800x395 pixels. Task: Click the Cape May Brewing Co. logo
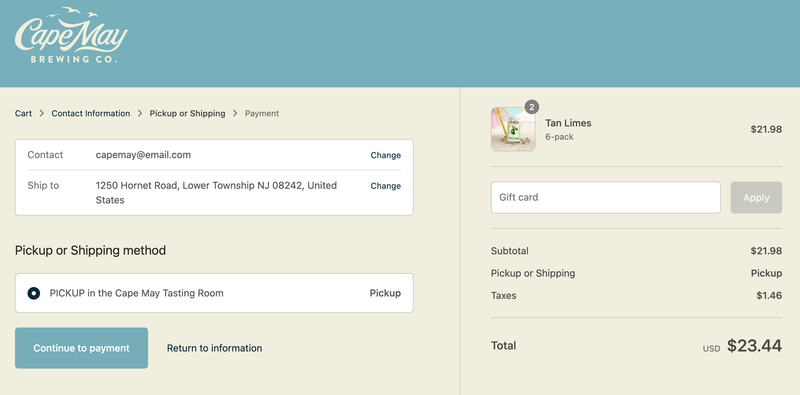pyautogui.click(x=71, y=35)
